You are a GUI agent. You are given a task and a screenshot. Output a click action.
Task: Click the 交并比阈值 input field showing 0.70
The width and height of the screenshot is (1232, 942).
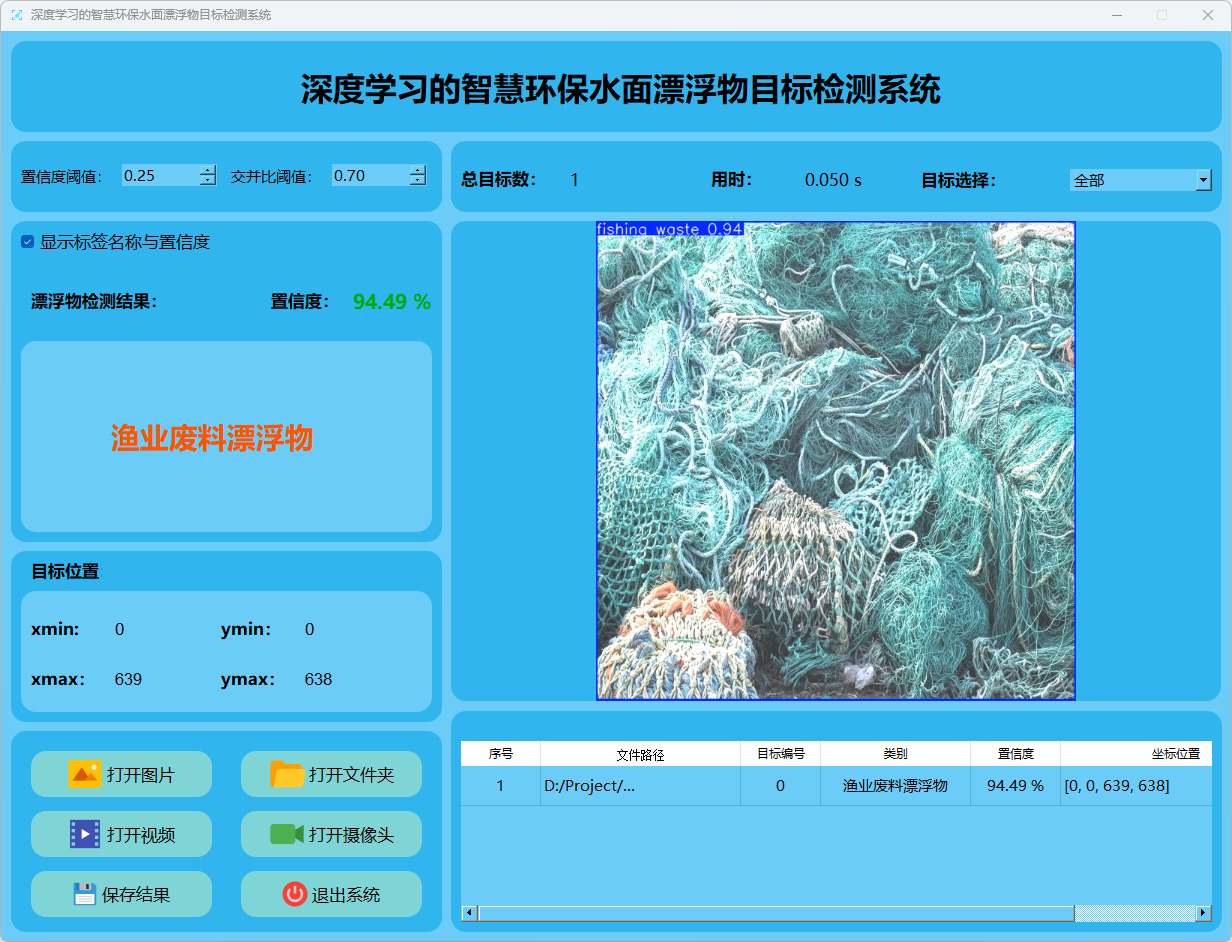click(368, 176)
